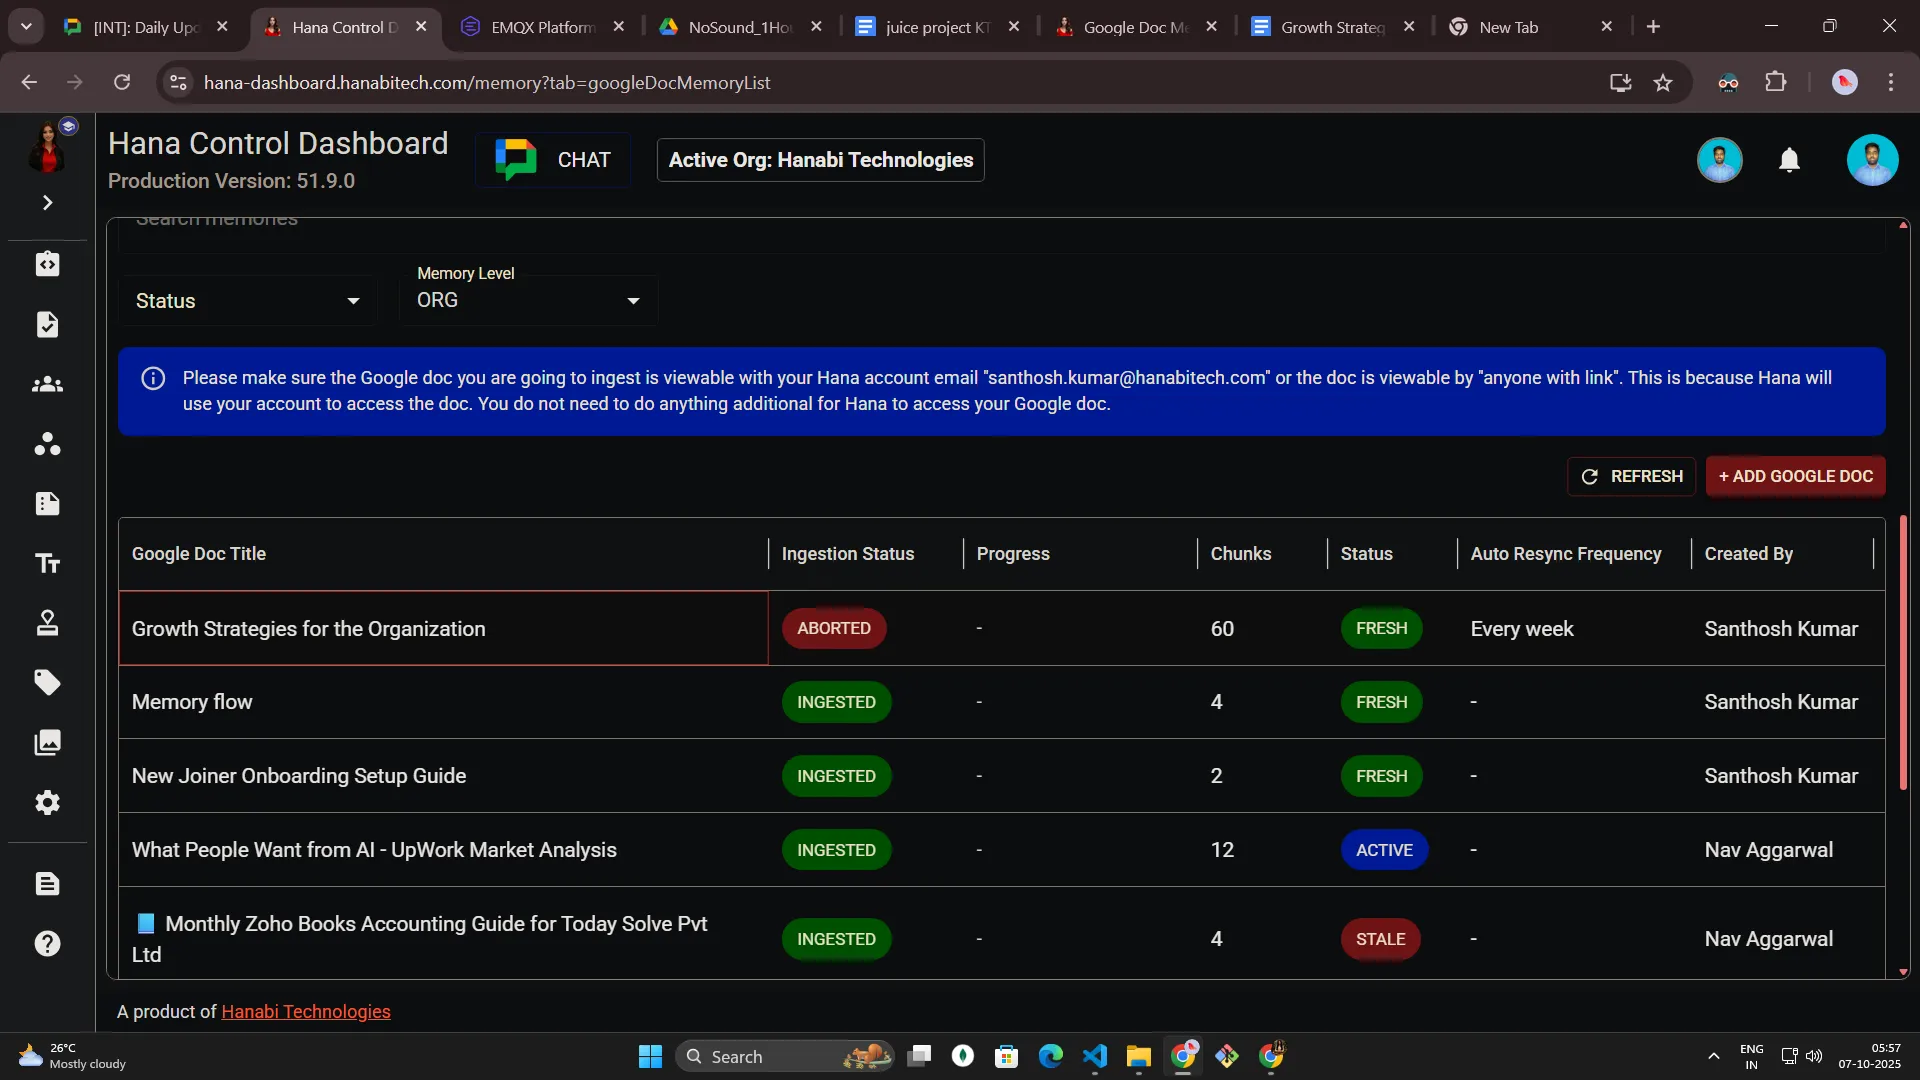Viewport: 1920px width, 1080px height.
Task: Click the ADD GOOGLE DOC button
Action: [1795, 477]
